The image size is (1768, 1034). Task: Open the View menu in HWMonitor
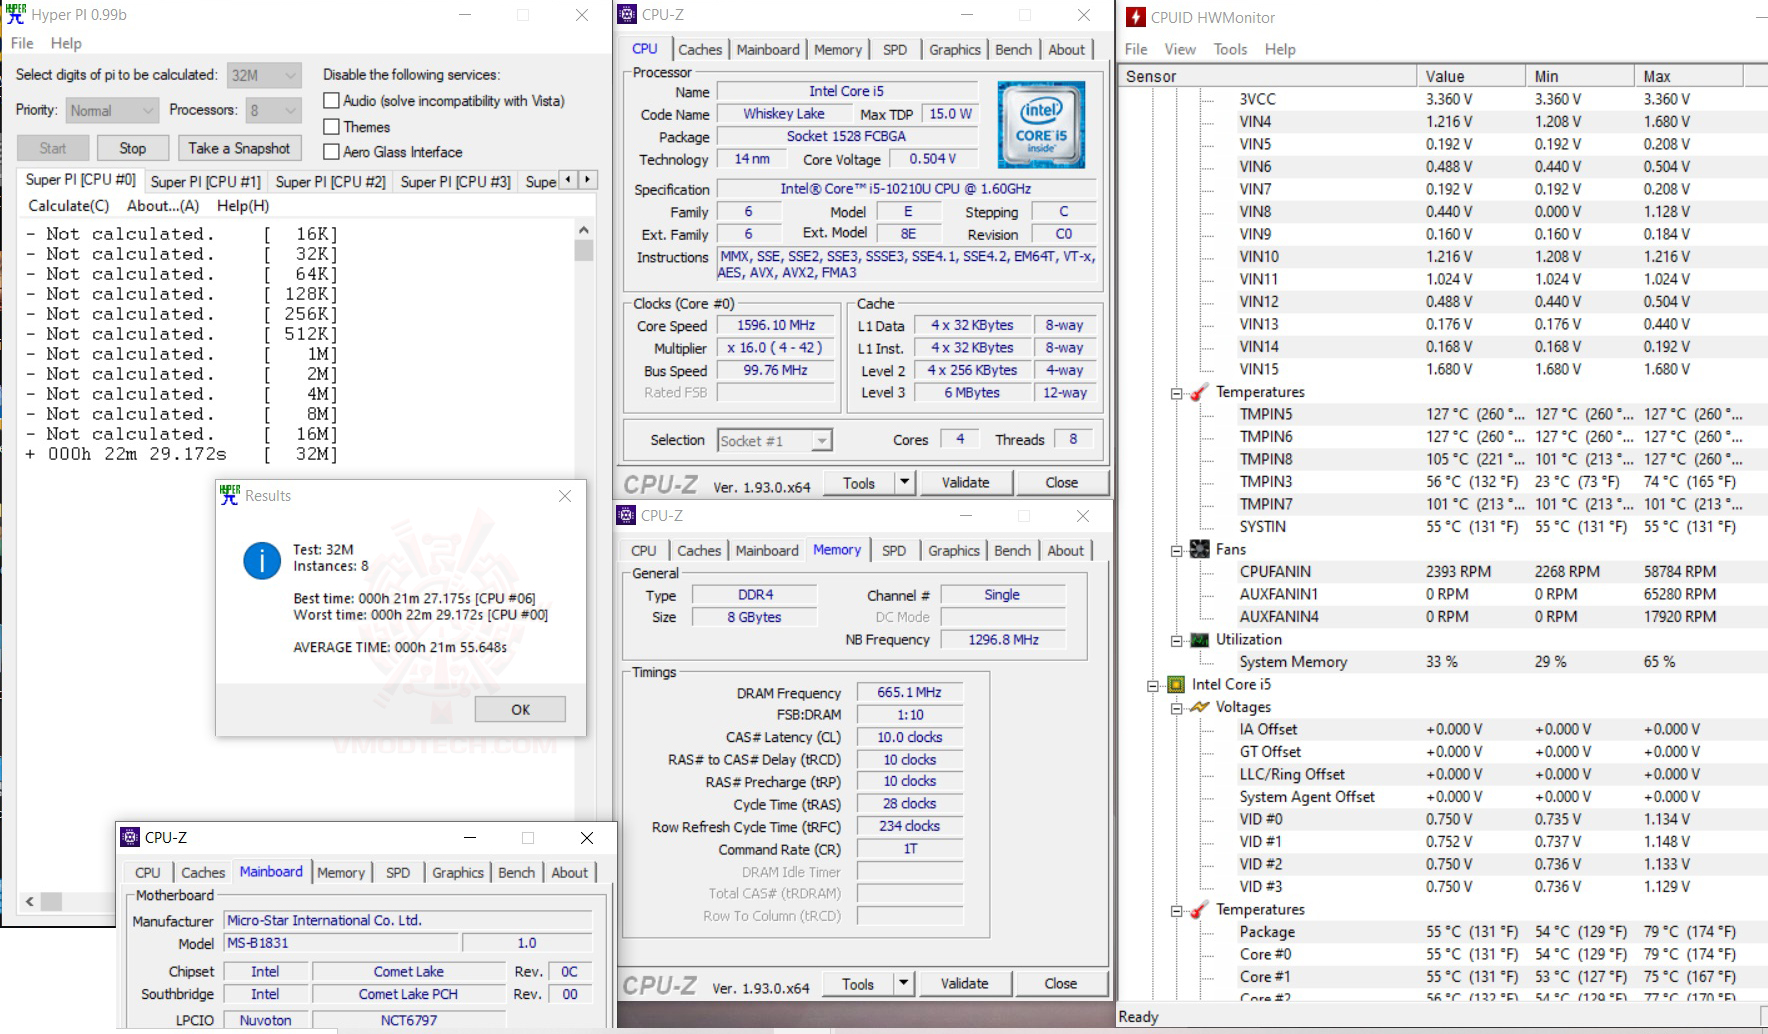click(1180, 48)
